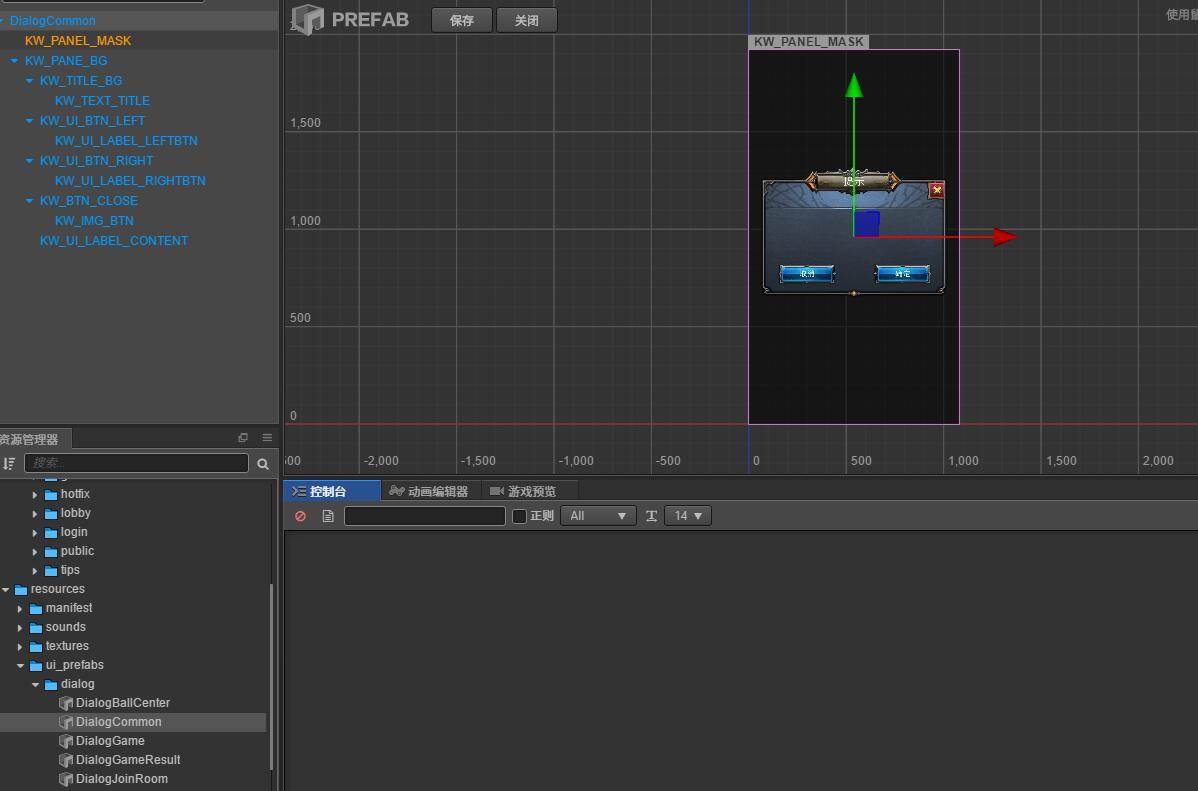Select the KW_TEXT_TITLE node
This screenshot has width=1198, height=791.
point(102,101)
